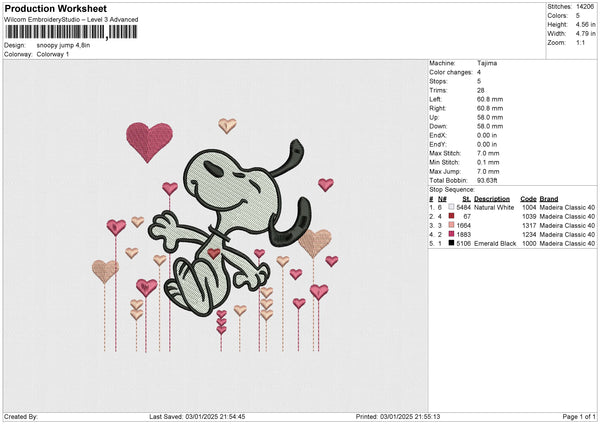Click the small red heart on Snoopy's chest
This screenshot has width=600, height=424.
213,253
